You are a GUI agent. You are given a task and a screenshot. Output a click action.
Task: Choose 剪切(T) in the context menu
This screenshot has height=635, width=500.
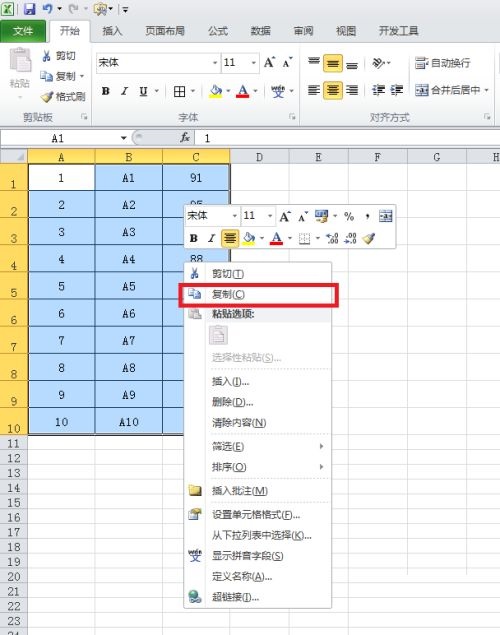coord(257,274)
